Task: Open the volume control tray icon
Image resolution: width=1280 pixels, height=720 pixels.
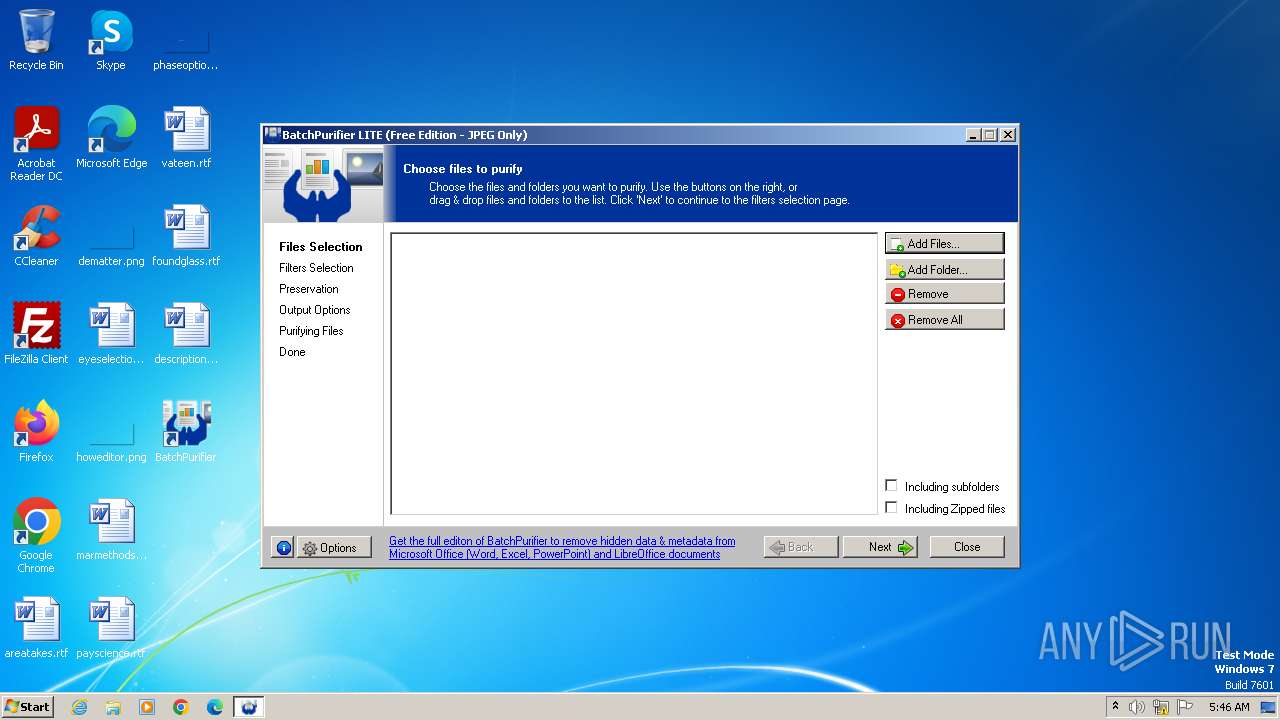Action: (x=1137, y=707)
